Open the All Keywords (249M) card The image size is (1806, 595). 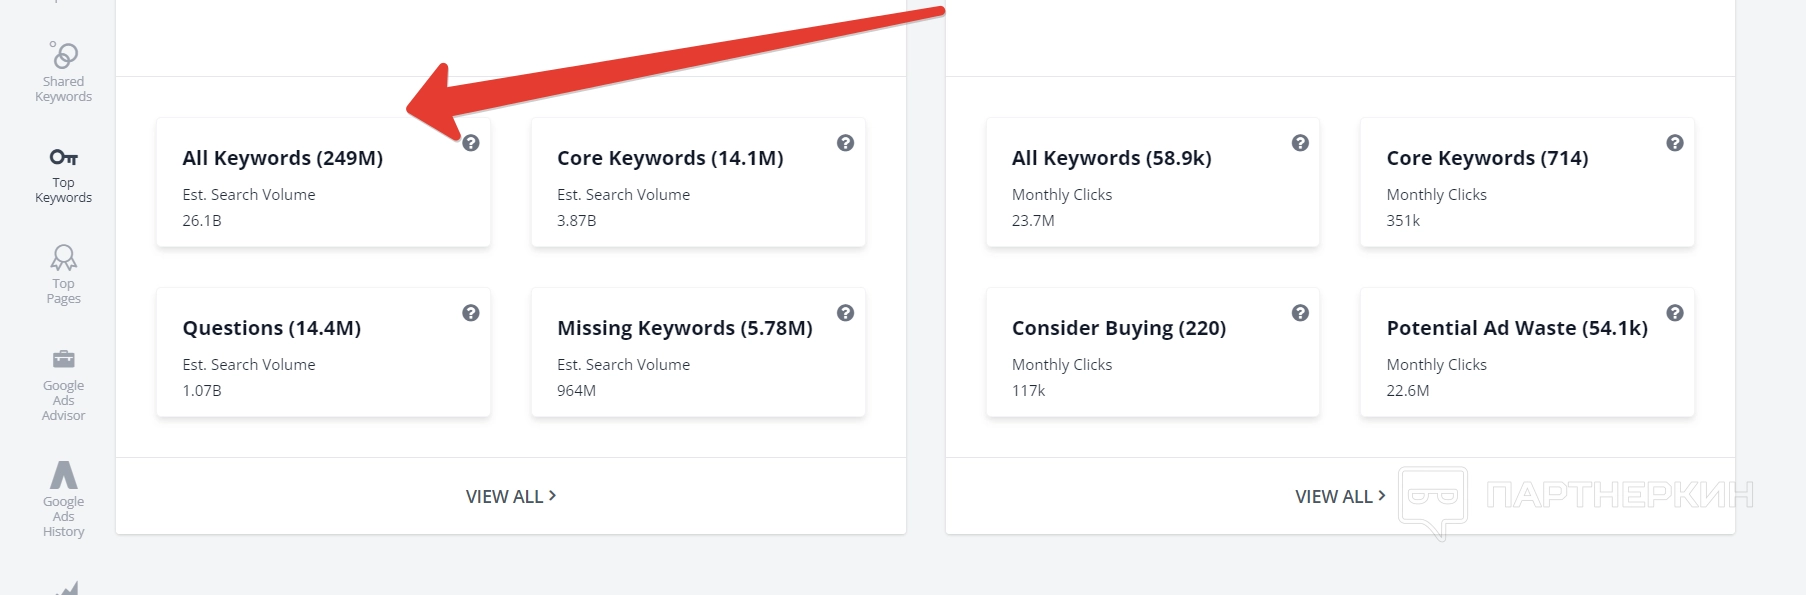tap(283, 158)
